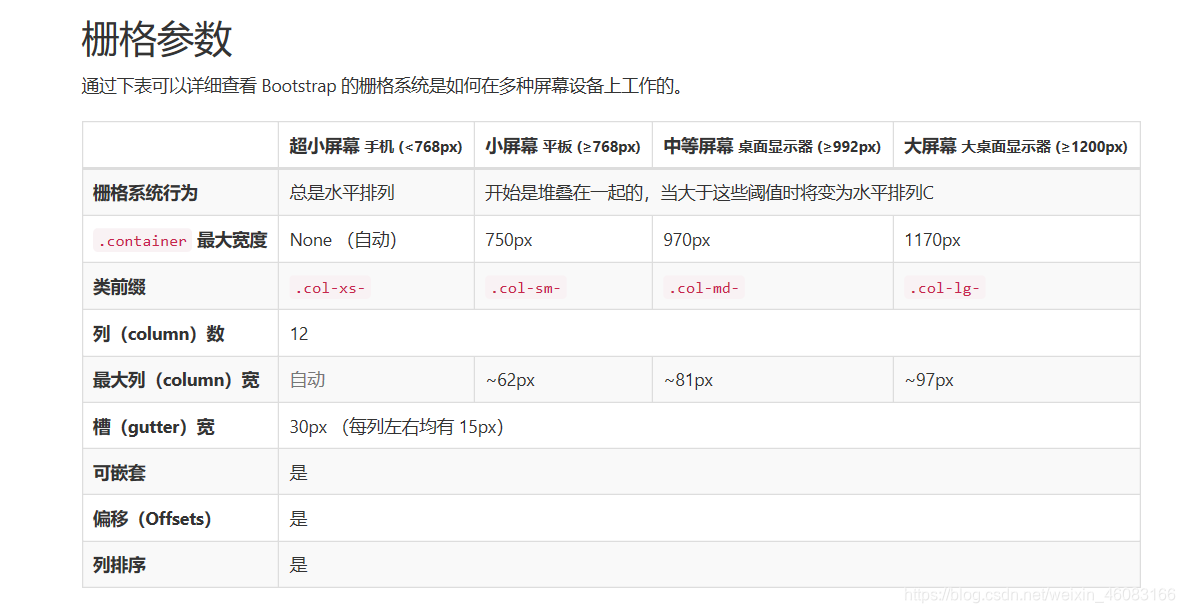Click the .col-lg- code snippet

pos(945,288)
